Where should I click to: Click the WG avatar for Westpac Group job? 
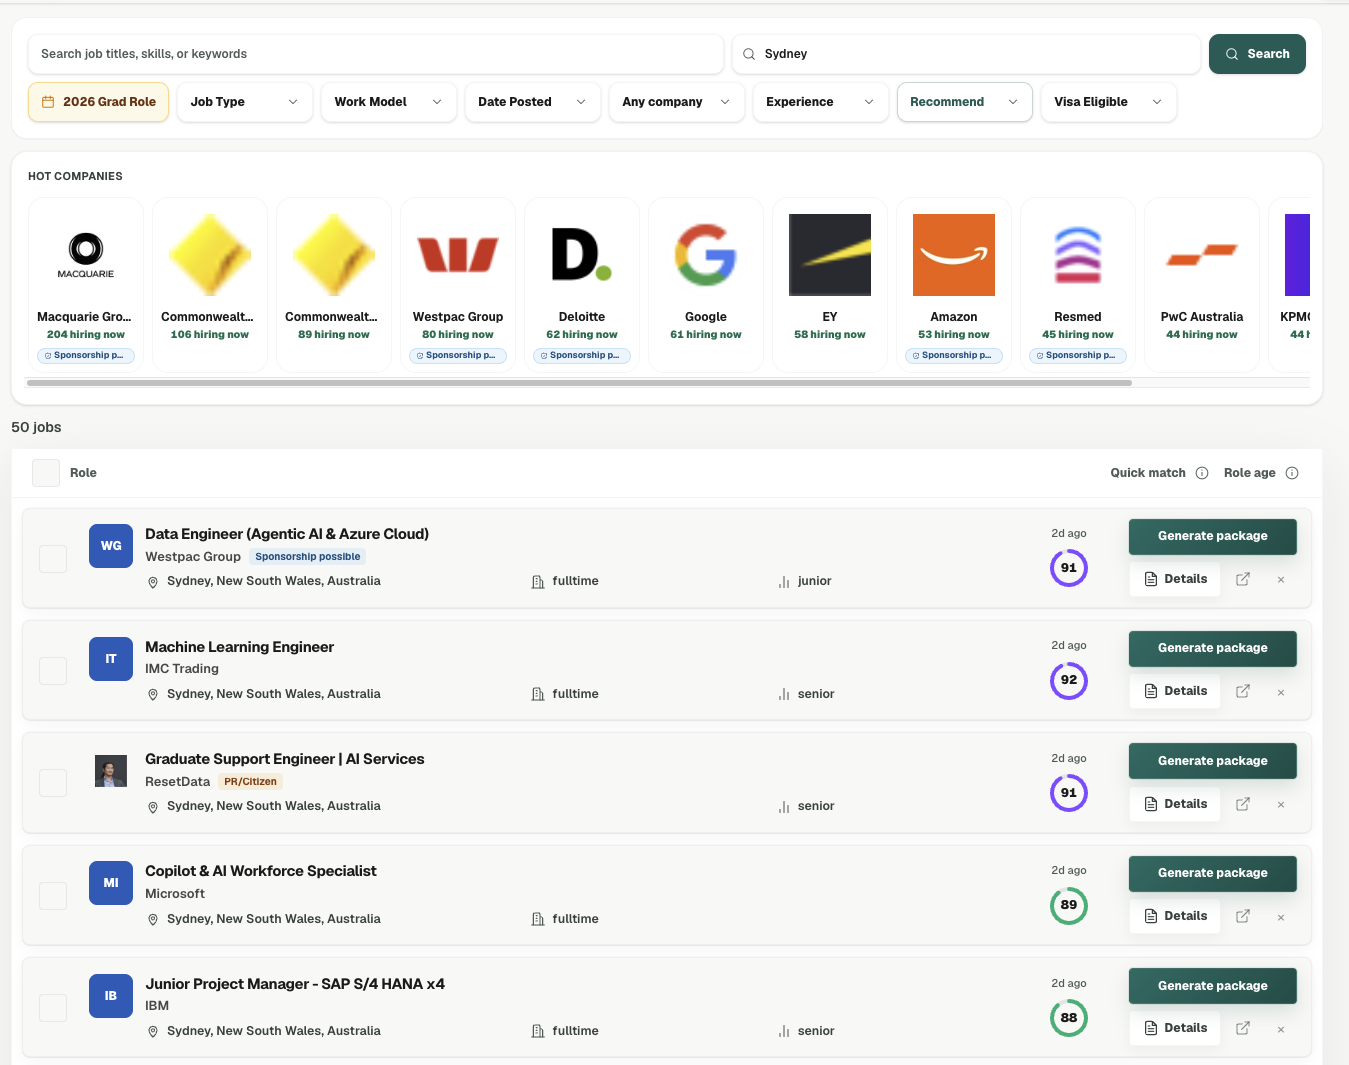111,546
